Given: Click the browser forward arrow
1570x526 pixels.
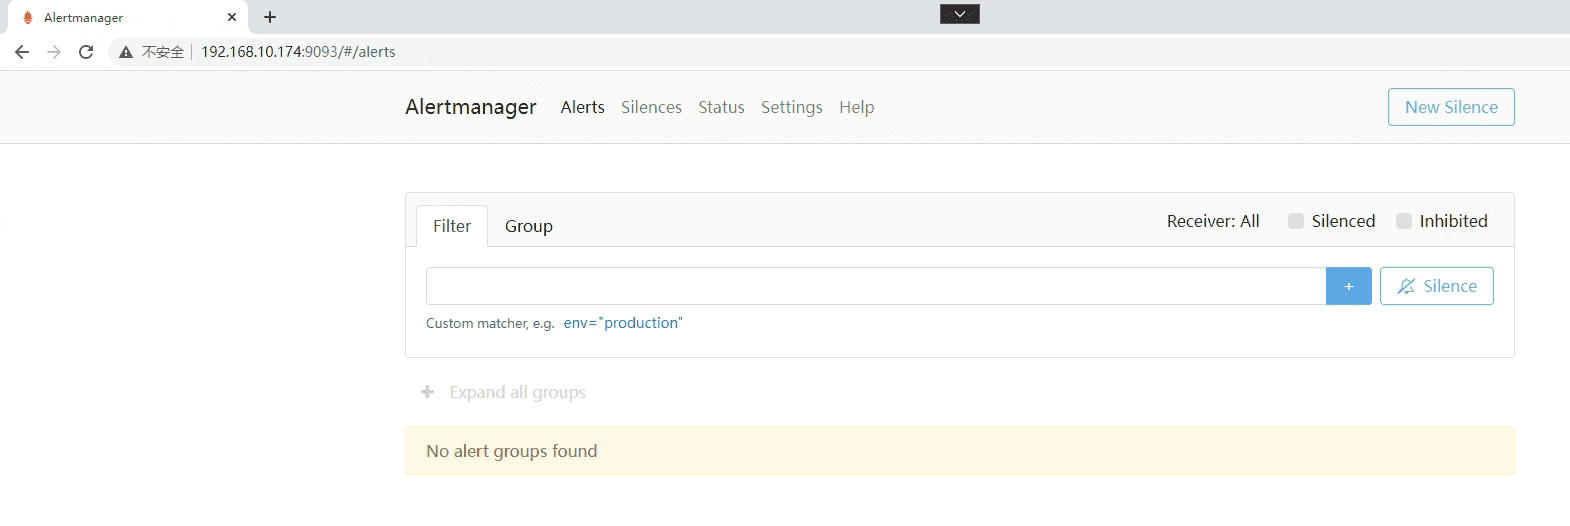Looking at the screenshot, I should [x=54, y=52].
